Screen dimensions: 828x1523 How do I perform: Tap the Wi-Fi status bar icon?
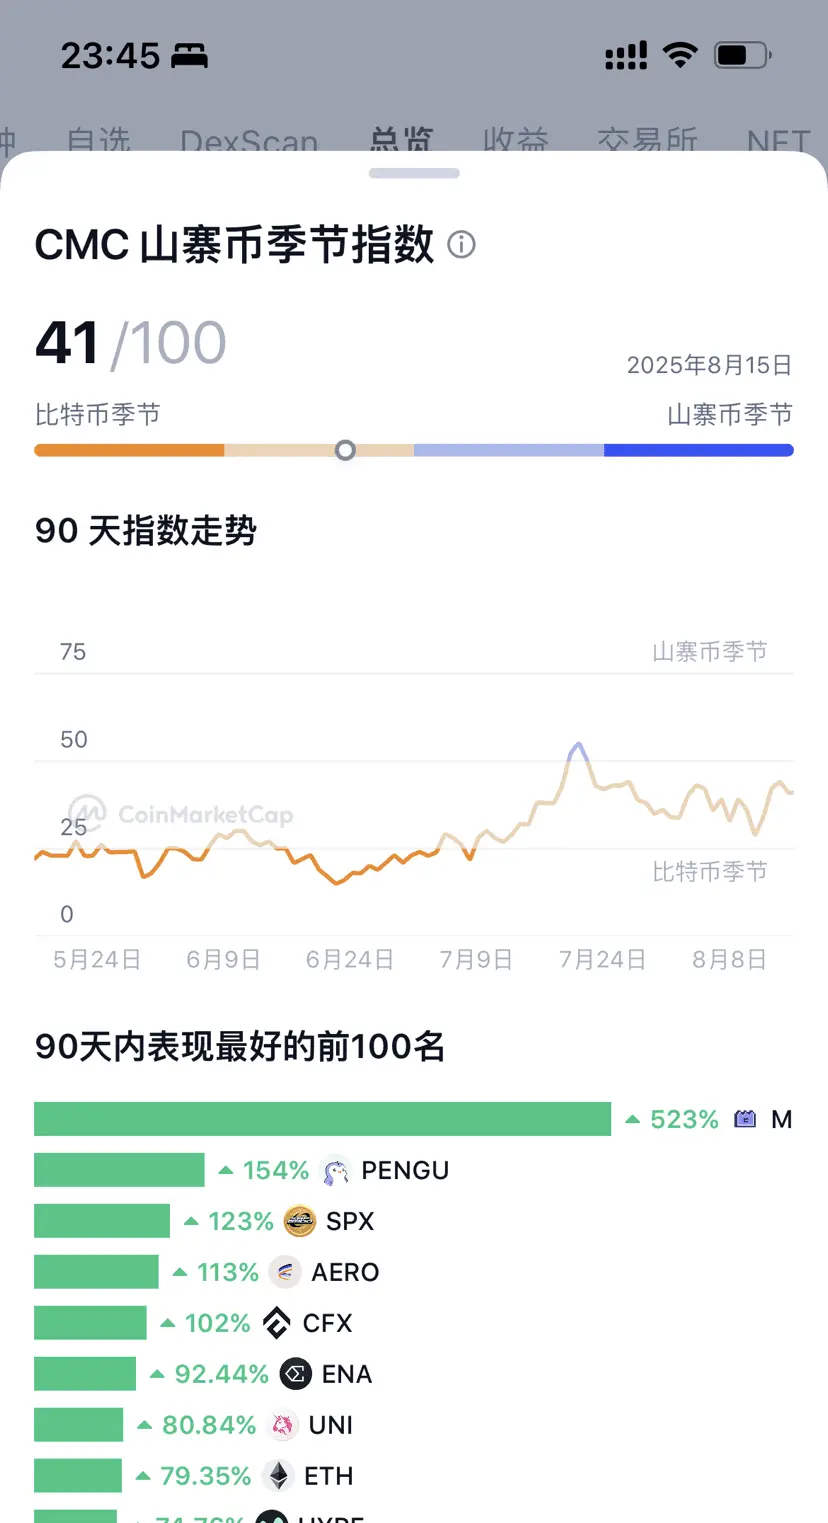pyautogui.click(x=680, y=55)
